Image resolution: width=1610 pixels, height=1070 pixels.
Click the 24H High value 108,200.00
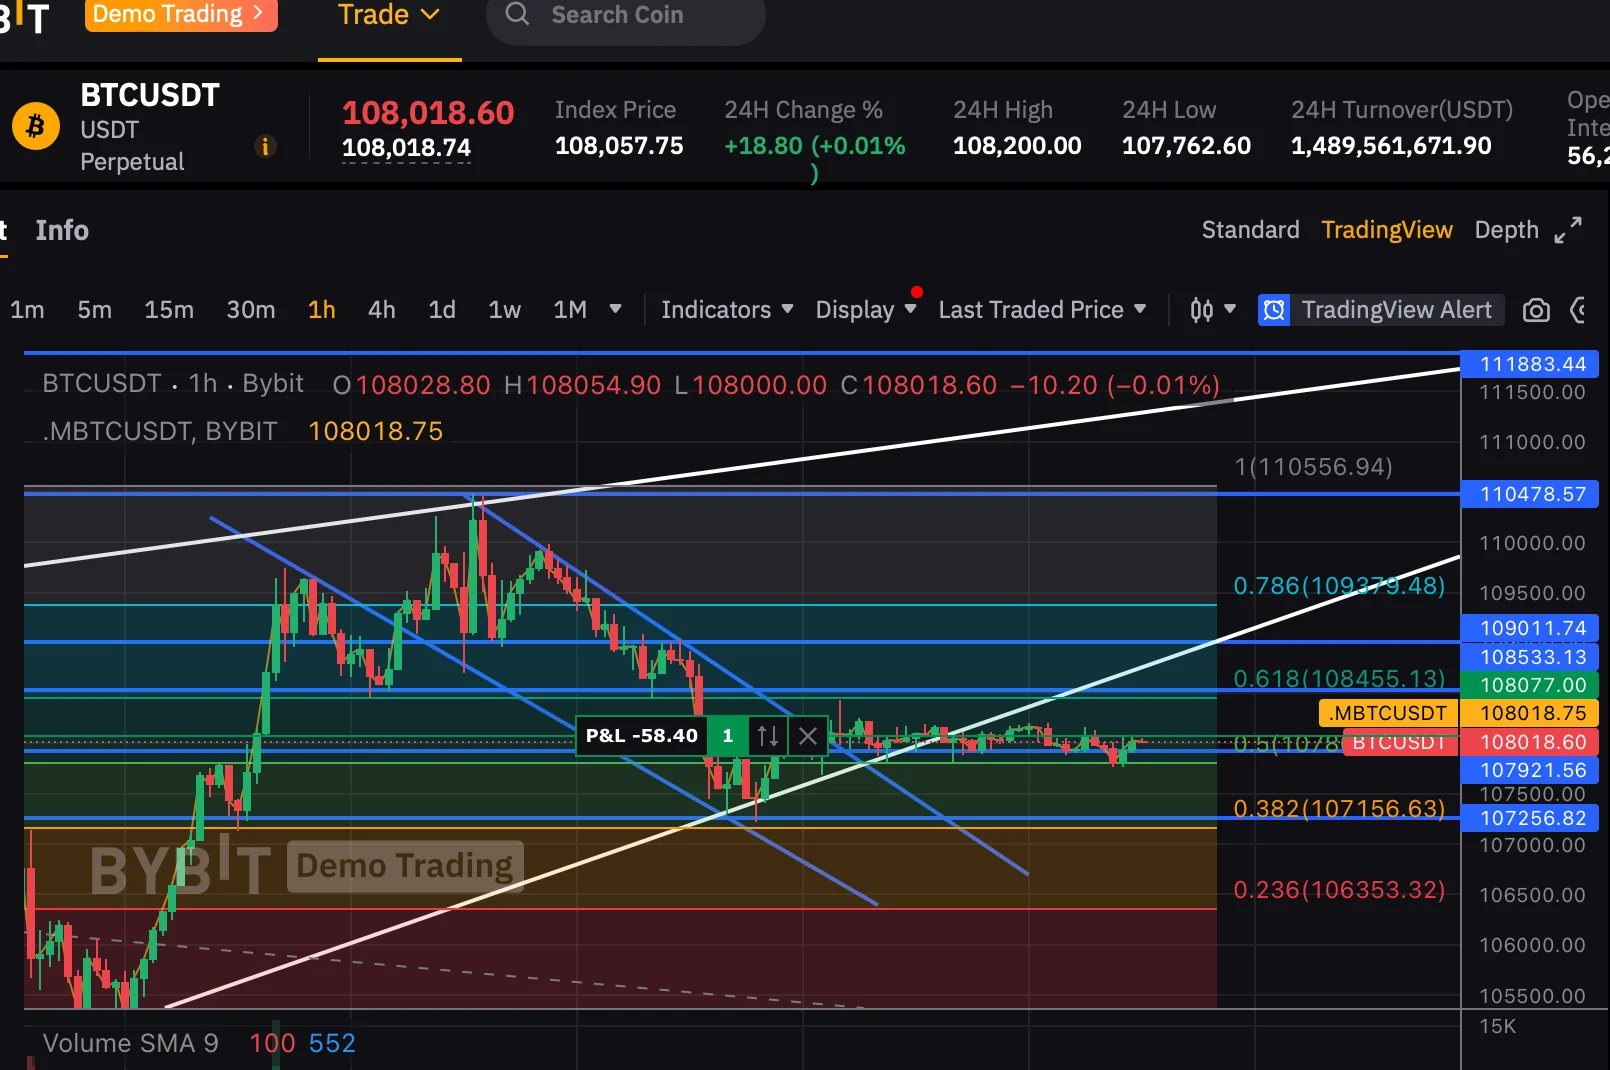[x=1017, y=146]
